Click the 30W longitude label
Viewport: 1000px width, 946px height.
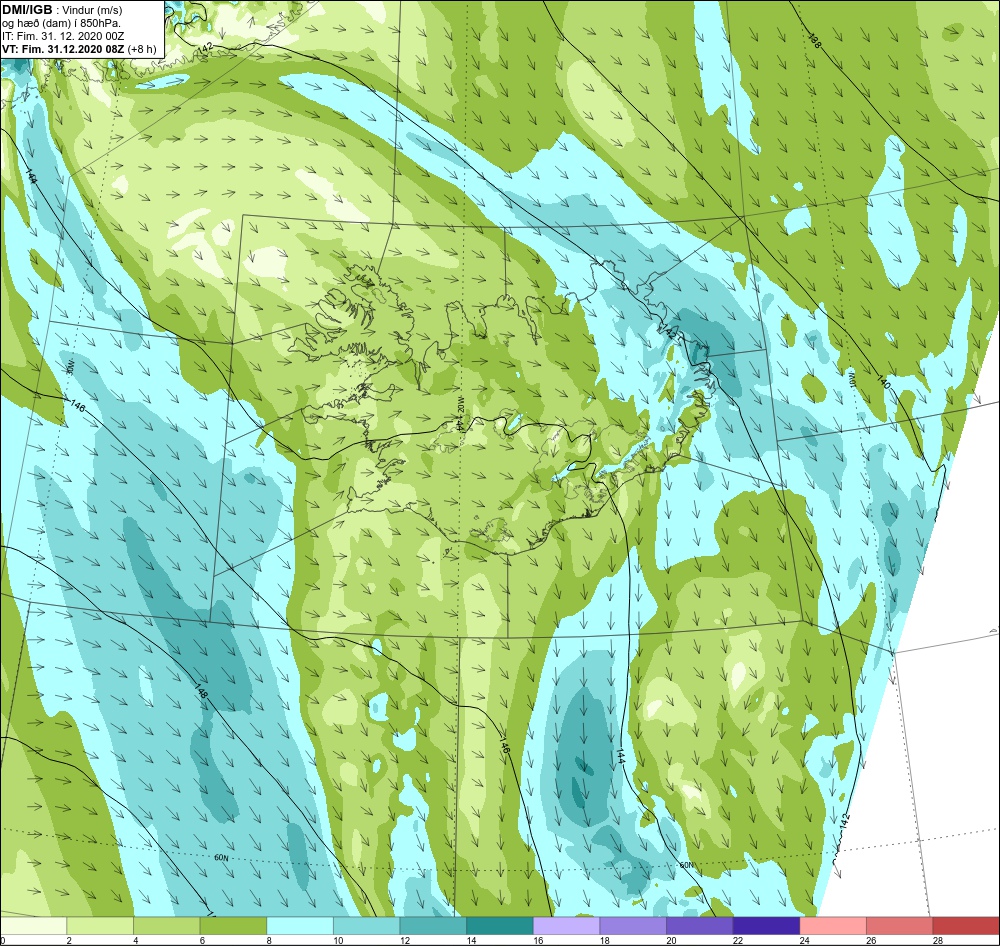pyautogui.click(x=71, y=367)
